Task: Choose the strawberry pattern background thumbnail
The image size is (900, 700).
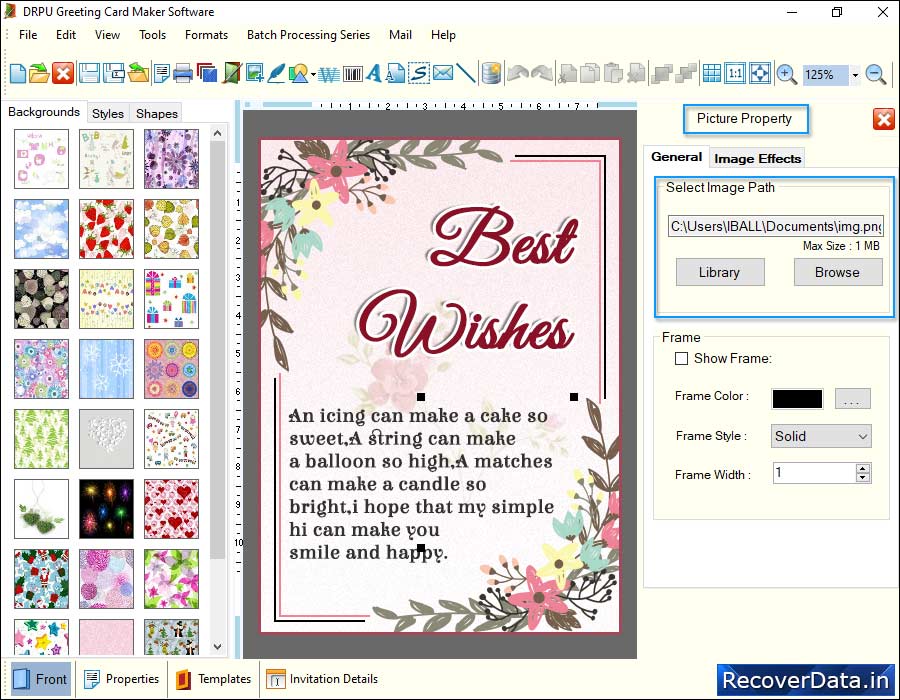Action: click(x=106, y=229)
